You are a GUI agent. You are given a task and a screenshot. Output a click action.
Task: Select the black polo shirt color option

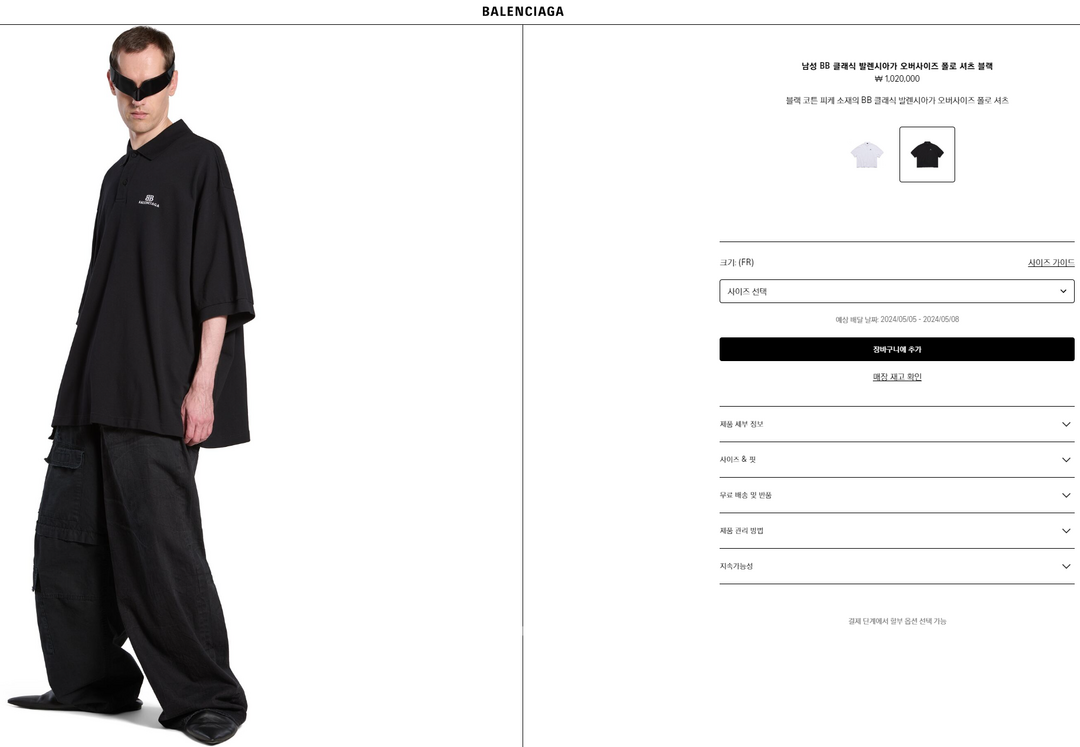[926, 154]
